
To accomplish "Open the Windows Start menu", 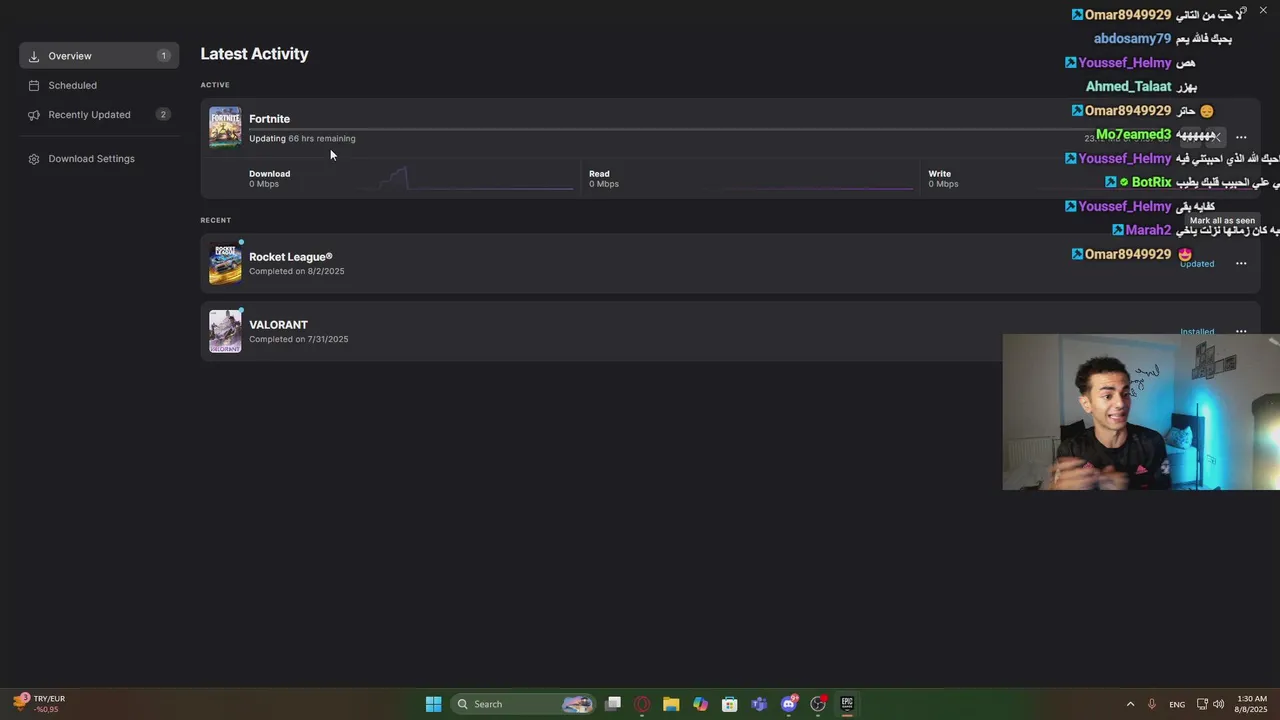I will click(433, 704).
